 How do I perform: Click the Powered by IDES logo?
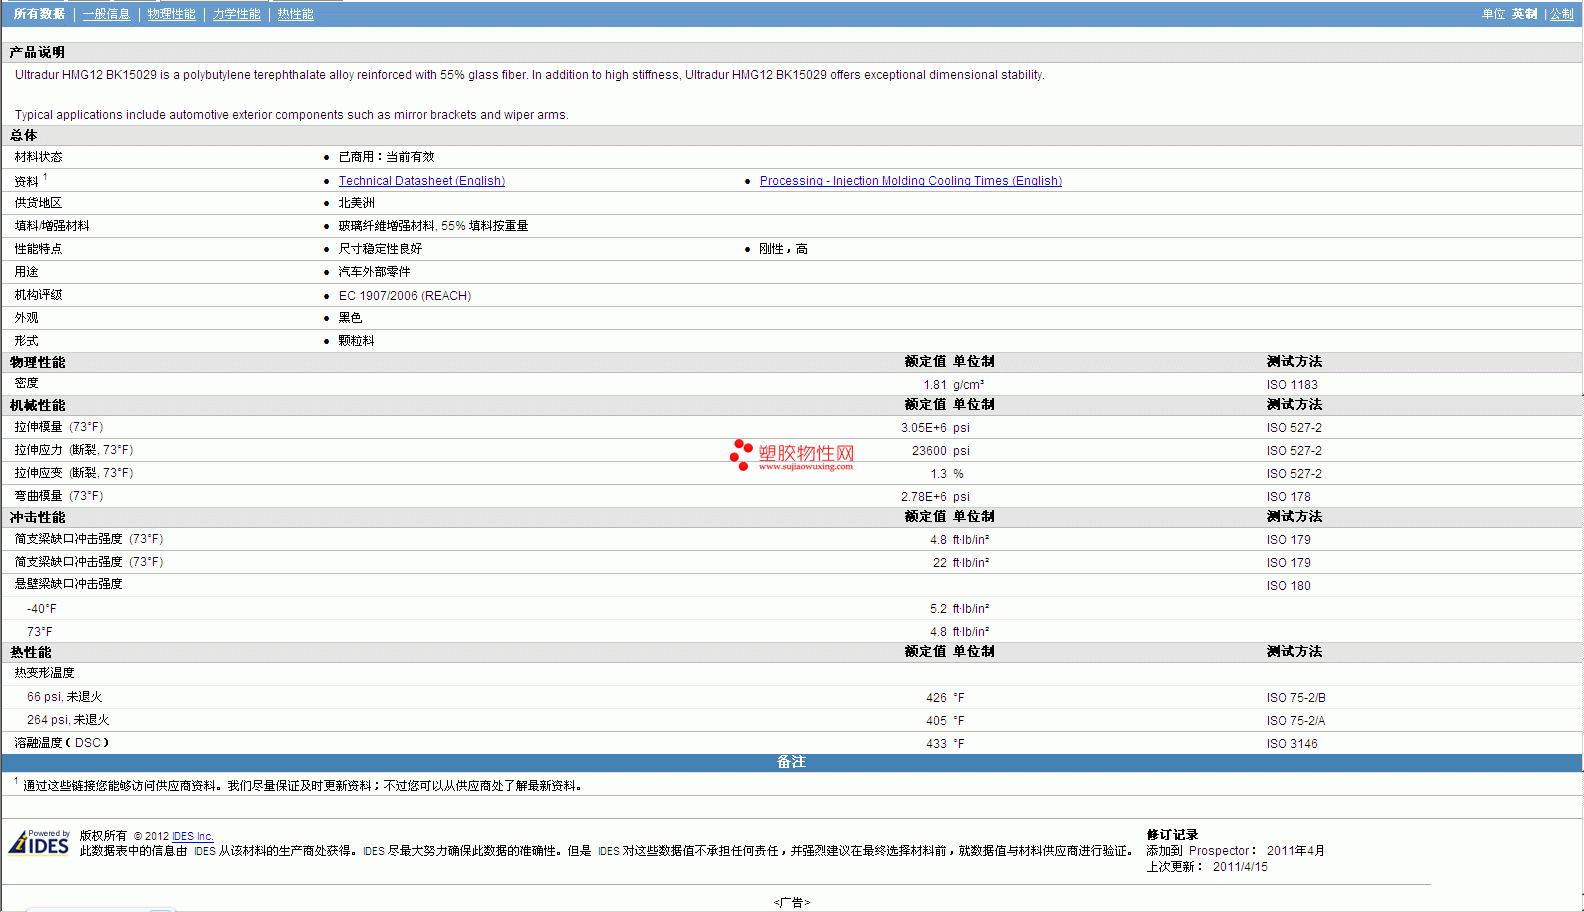click(x=40, y=842)
